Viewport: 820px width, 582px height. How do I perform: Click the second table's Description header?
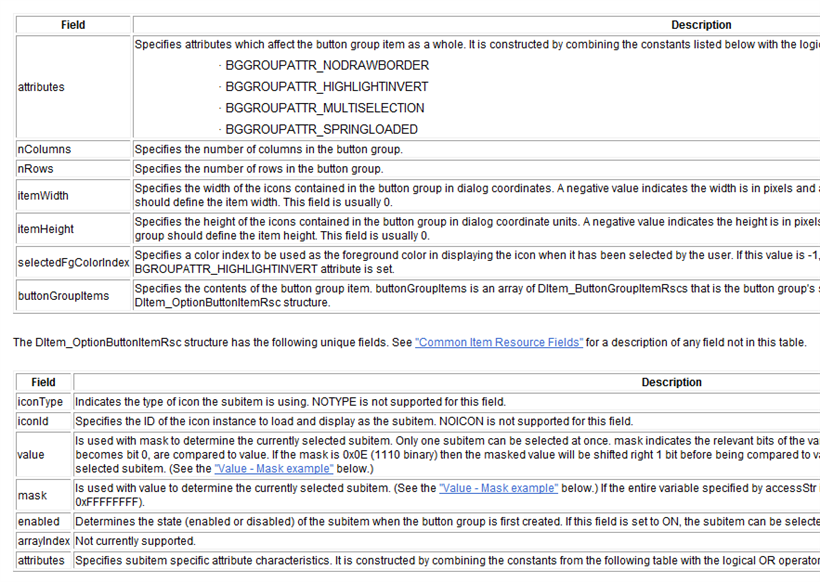[x=671, y=382]
